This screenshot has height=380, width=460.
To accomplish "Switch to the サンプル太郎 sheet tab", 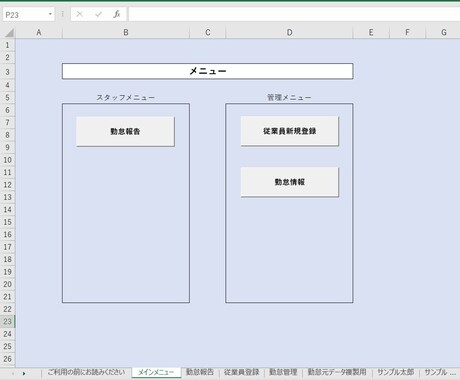I will [396, 372].
